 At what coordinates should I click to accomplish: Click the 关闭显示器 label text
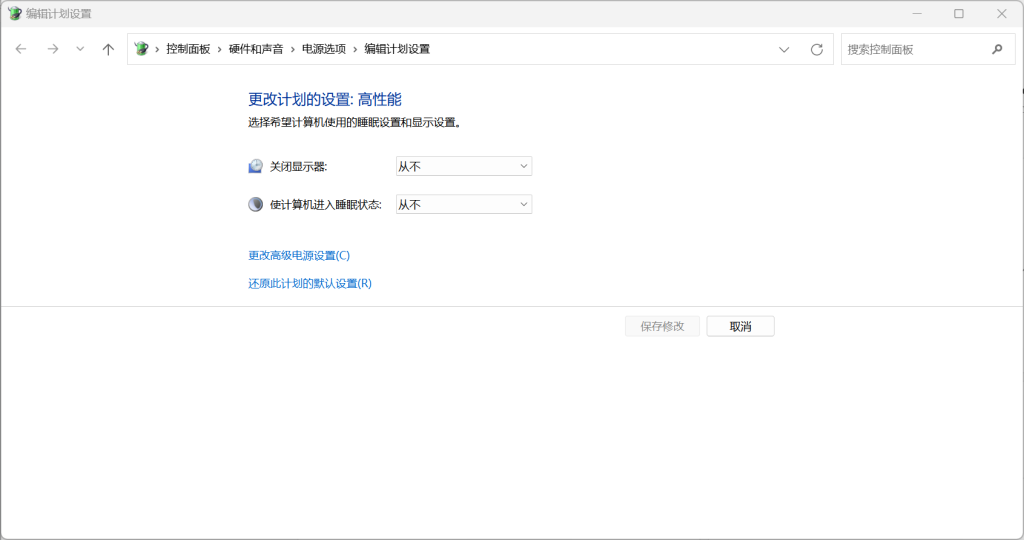pyautogui.click(x=298, y=167)
